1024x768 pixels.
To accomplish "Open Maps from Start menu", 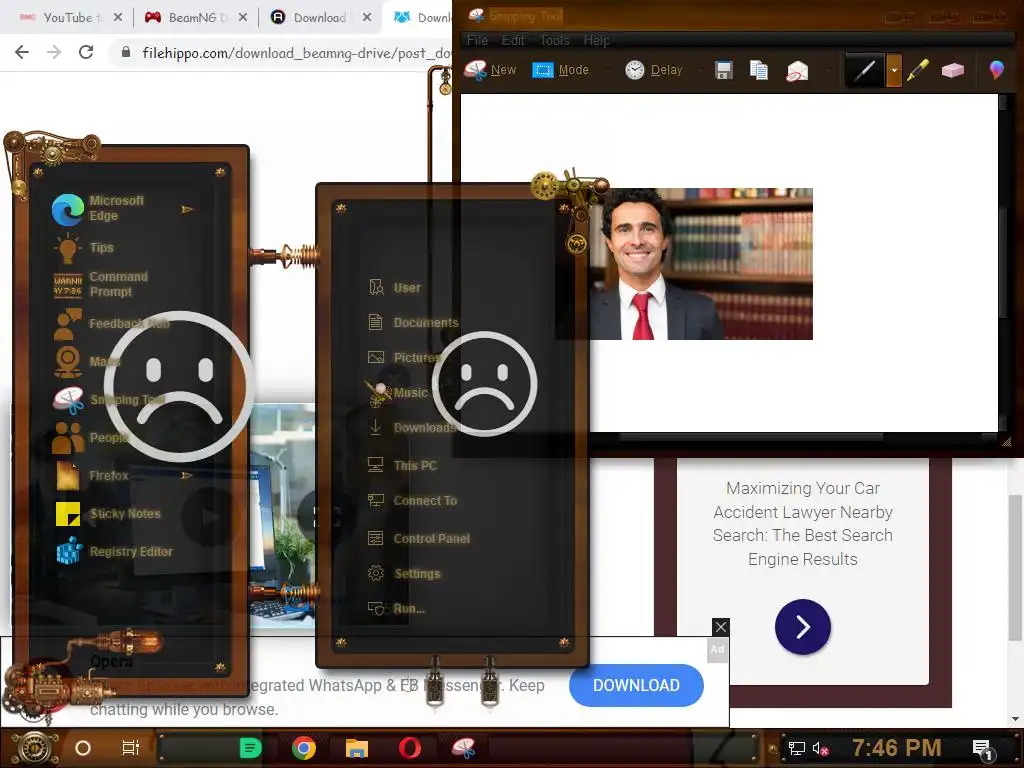I will pyautogui.click(x=86, y=361).
